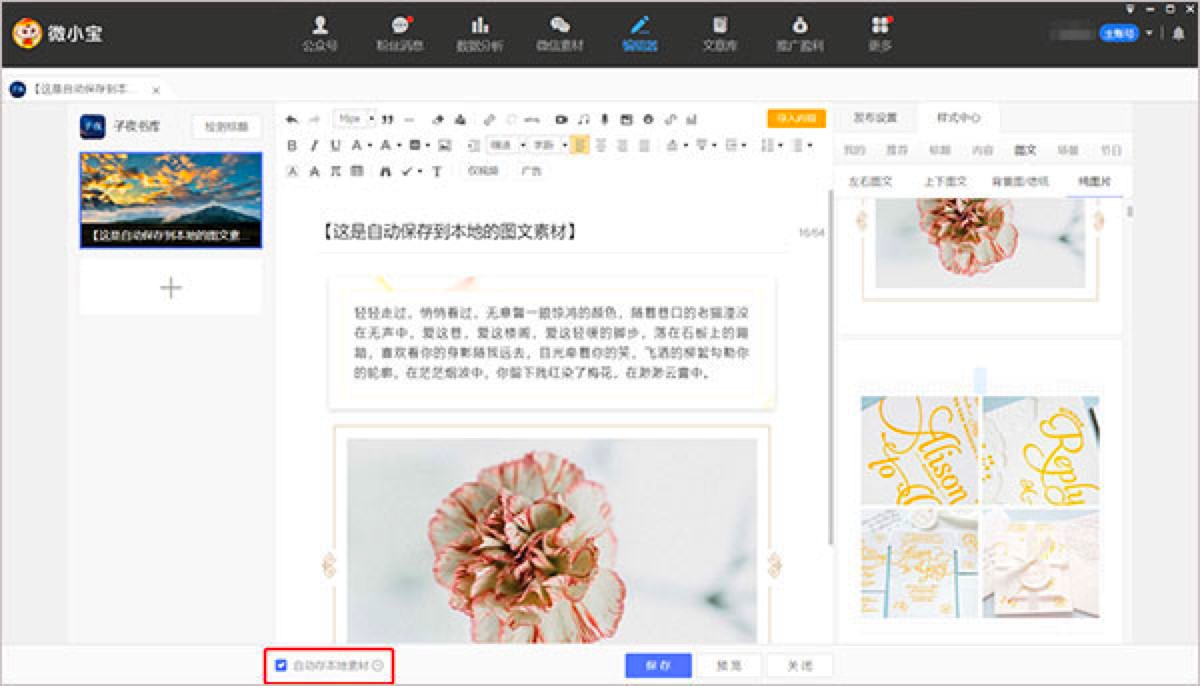Toggle the 自动保存本地素材 checkbox
This screenshot has height=686, width=1200.
pos(281,665)
